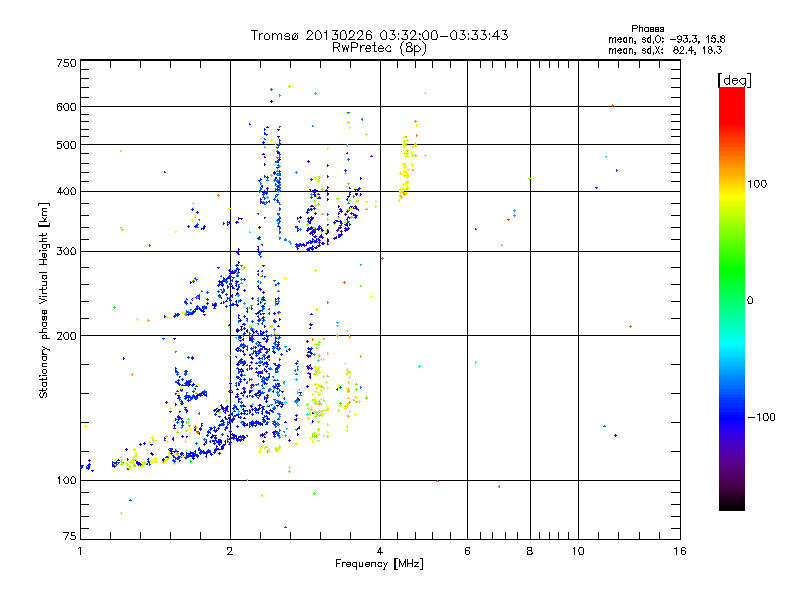Click the '1' x-axis frequency tick label

pyautogui.click(x=81, y=551)
